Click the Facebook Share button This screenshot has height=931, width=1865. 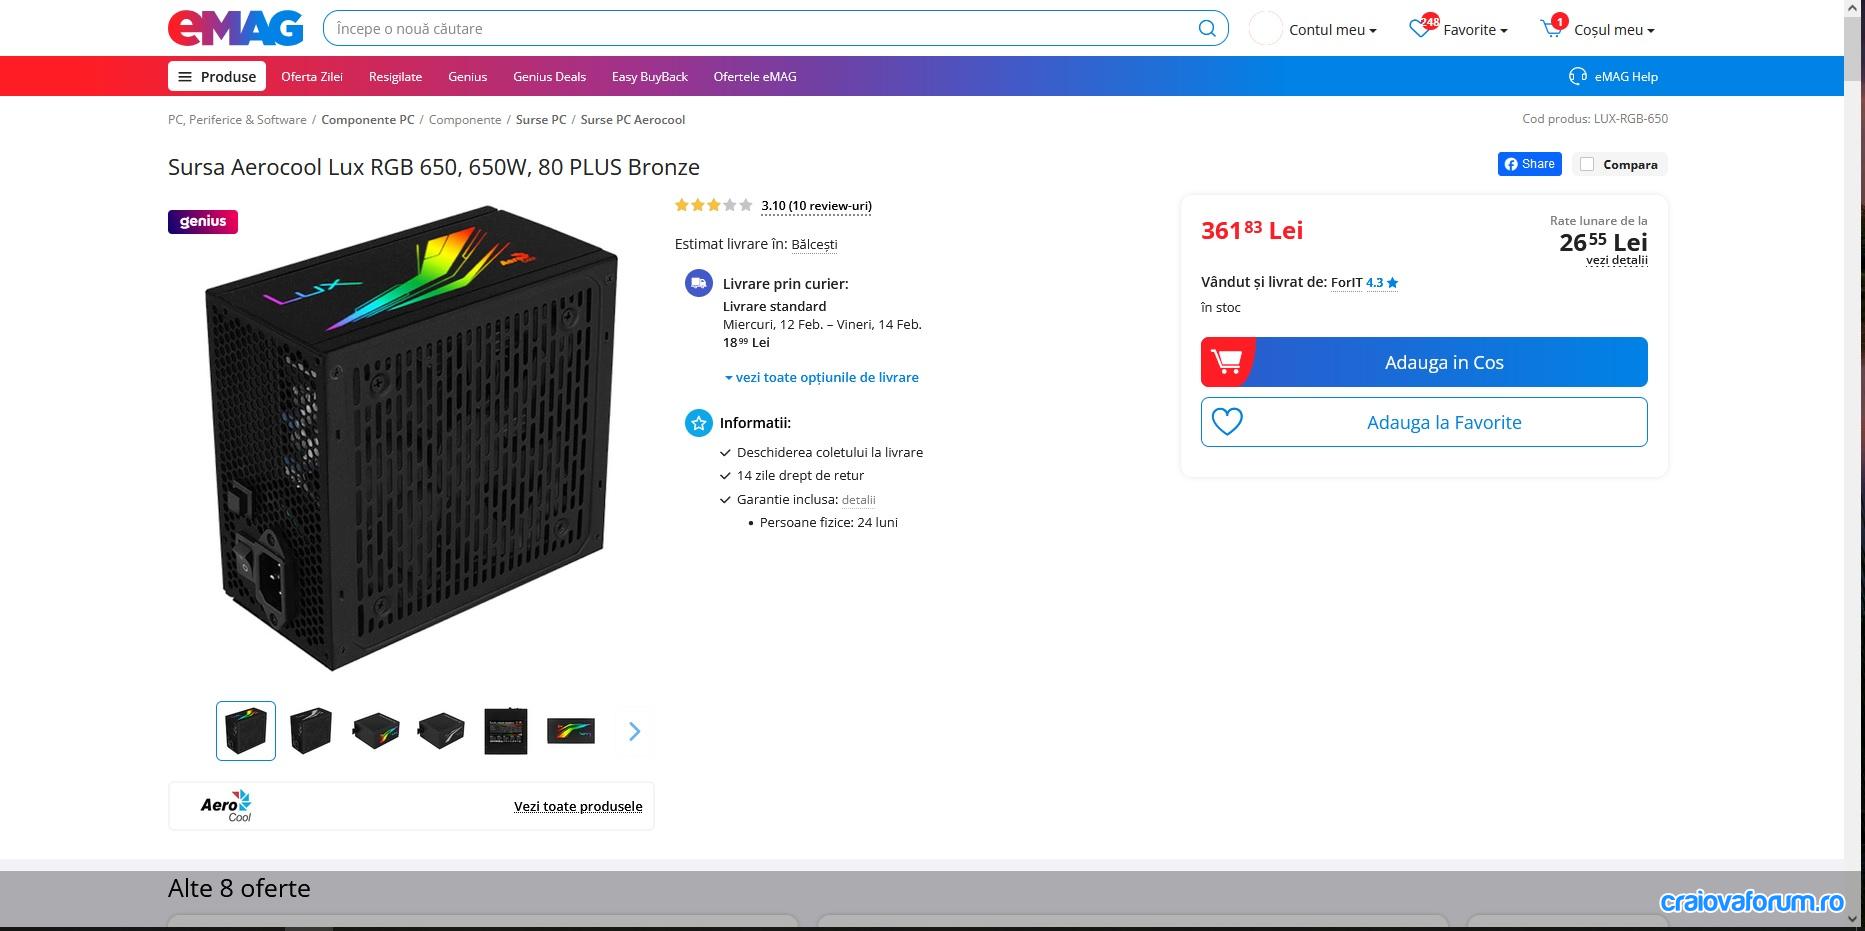1529,164
